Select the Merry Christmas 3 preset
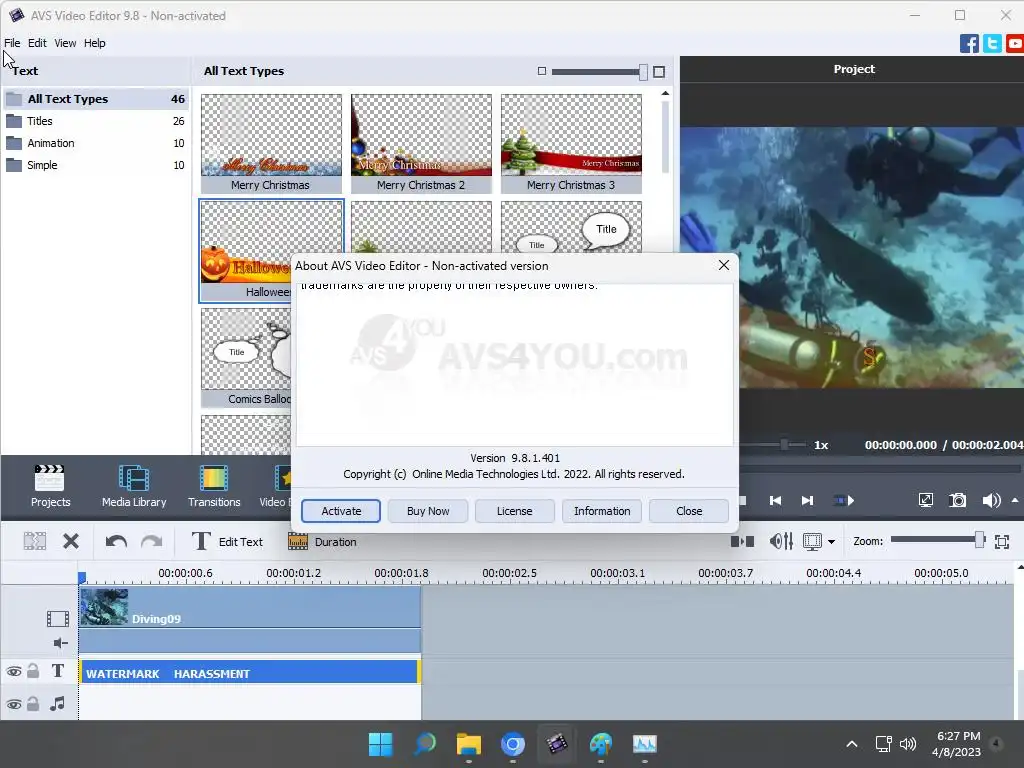The image size is (1024, 768). [x=571, y=143]
